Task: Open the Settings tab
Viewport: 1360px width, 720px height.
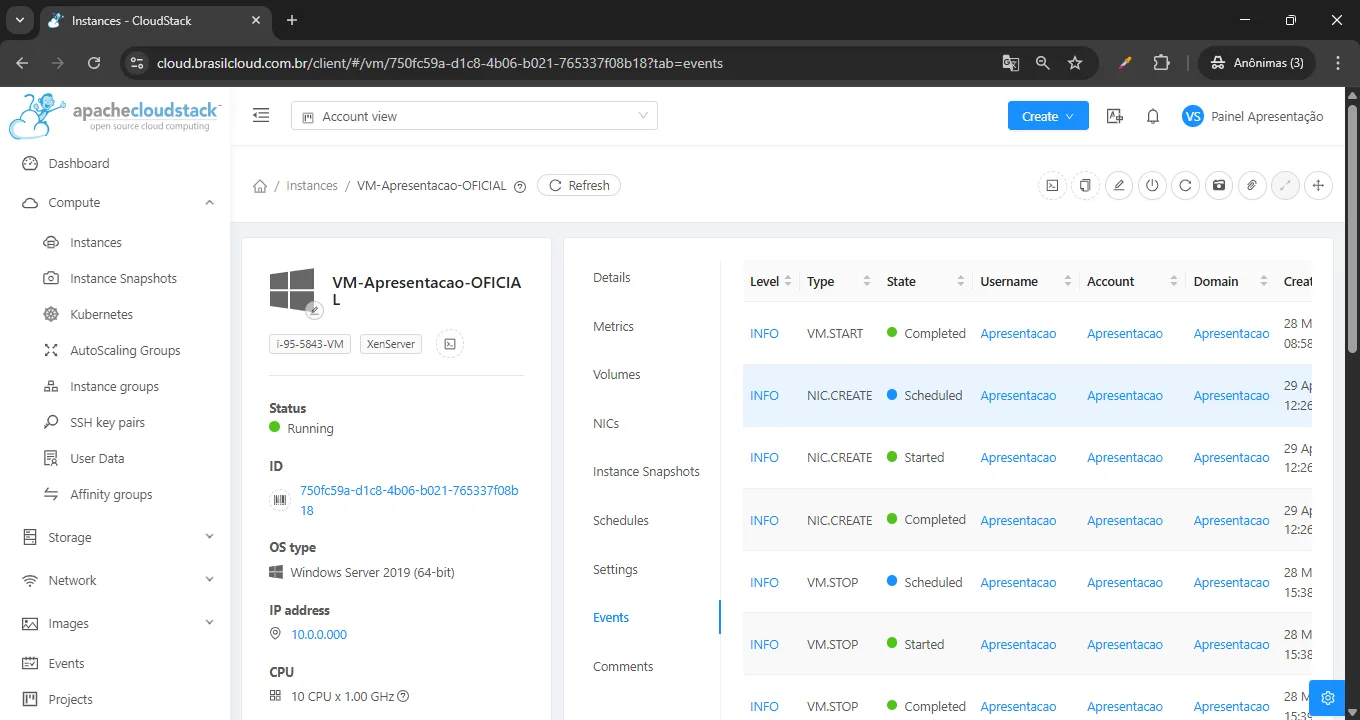Action: tap(615, 570)
